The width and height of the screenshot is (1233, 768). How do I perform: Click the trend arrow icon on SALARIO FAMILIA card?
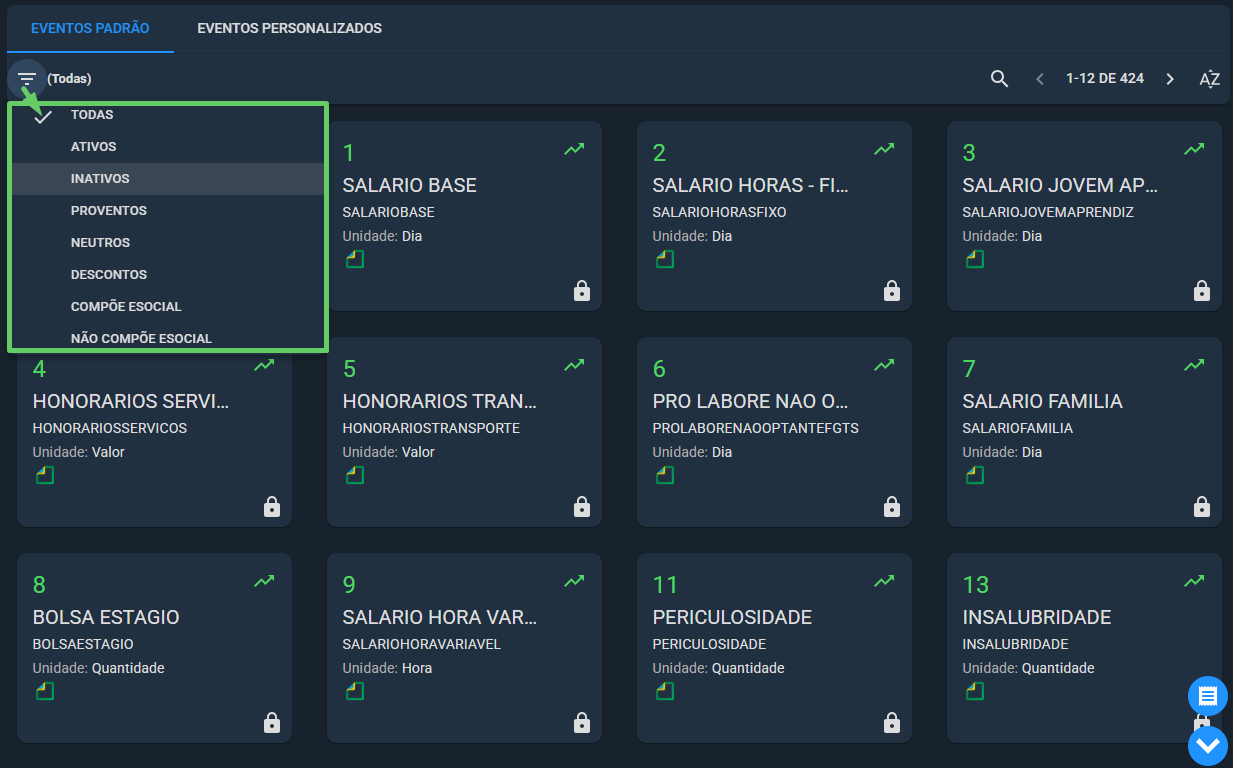point(1194,365)
